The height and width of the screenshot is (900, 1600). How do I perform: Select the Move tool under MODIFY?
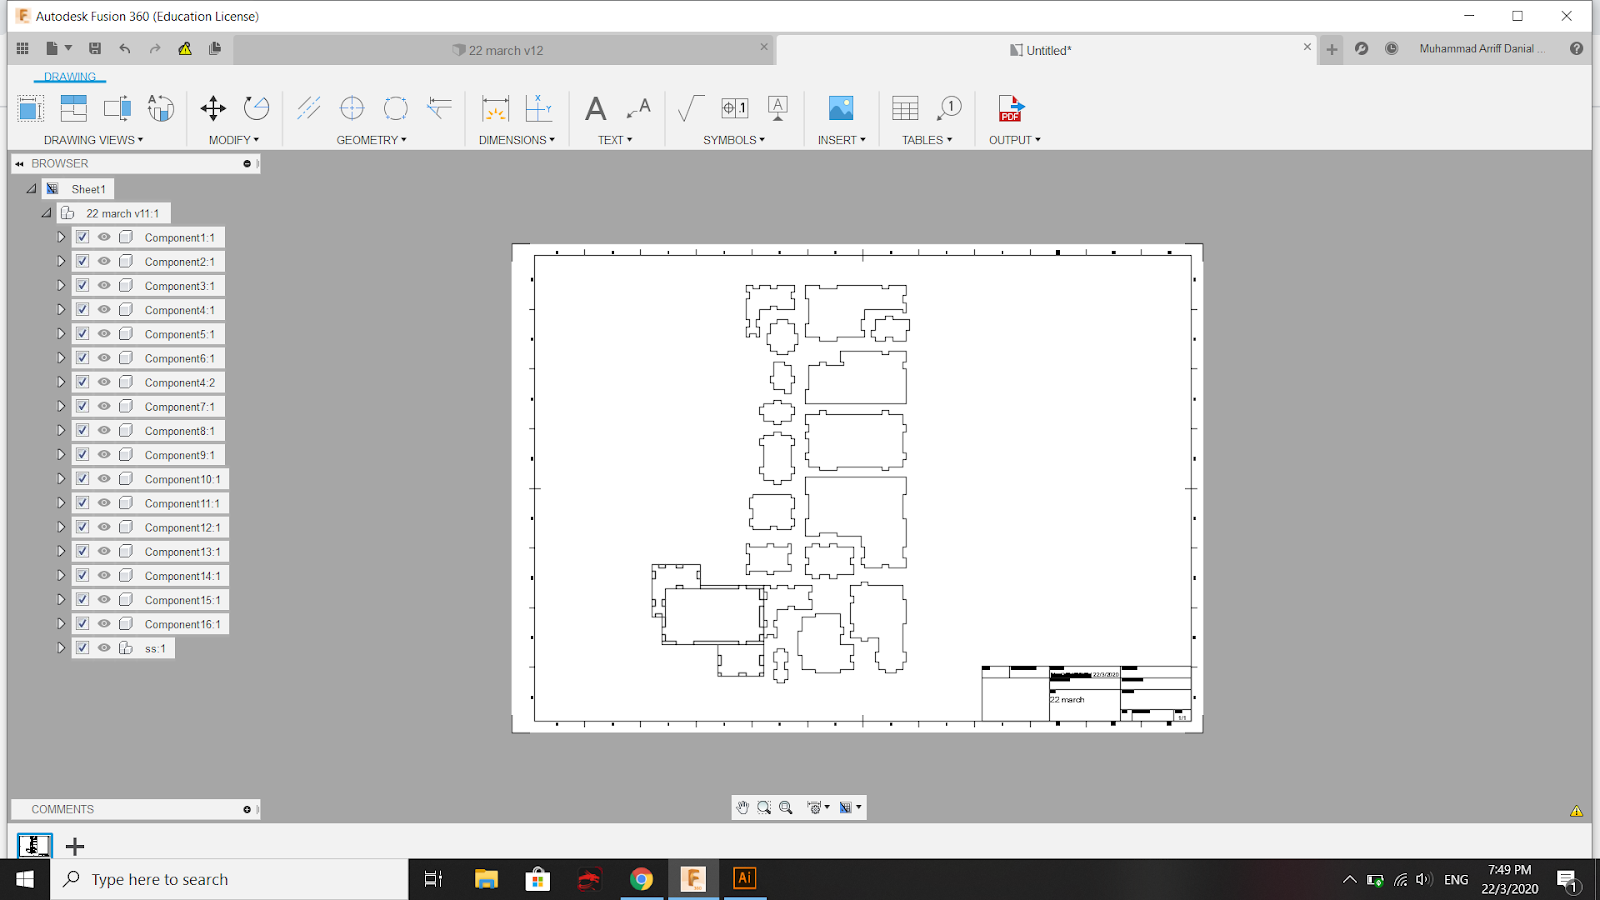click(x=212, y=108)
